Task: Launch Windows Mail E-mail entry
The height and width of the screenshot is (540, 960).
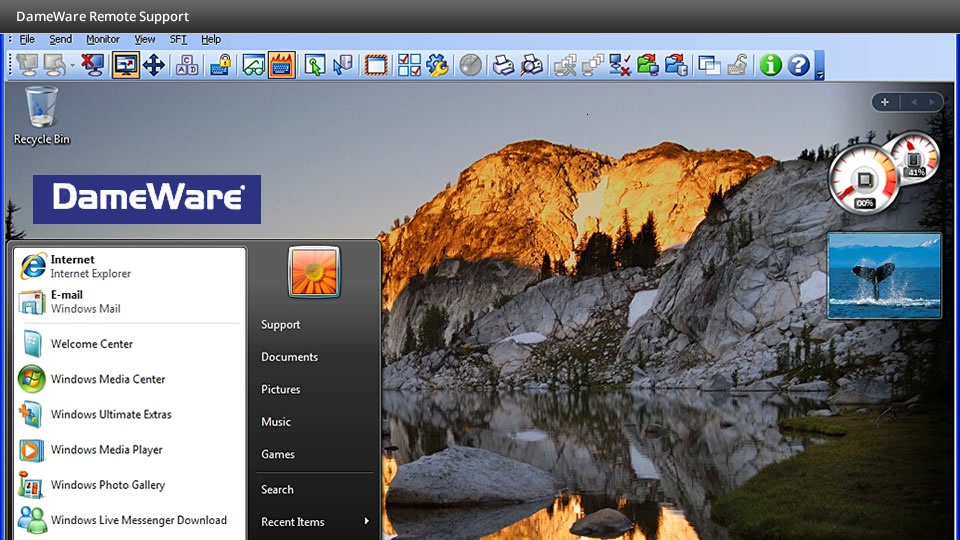Action: (x=129, y=302)
